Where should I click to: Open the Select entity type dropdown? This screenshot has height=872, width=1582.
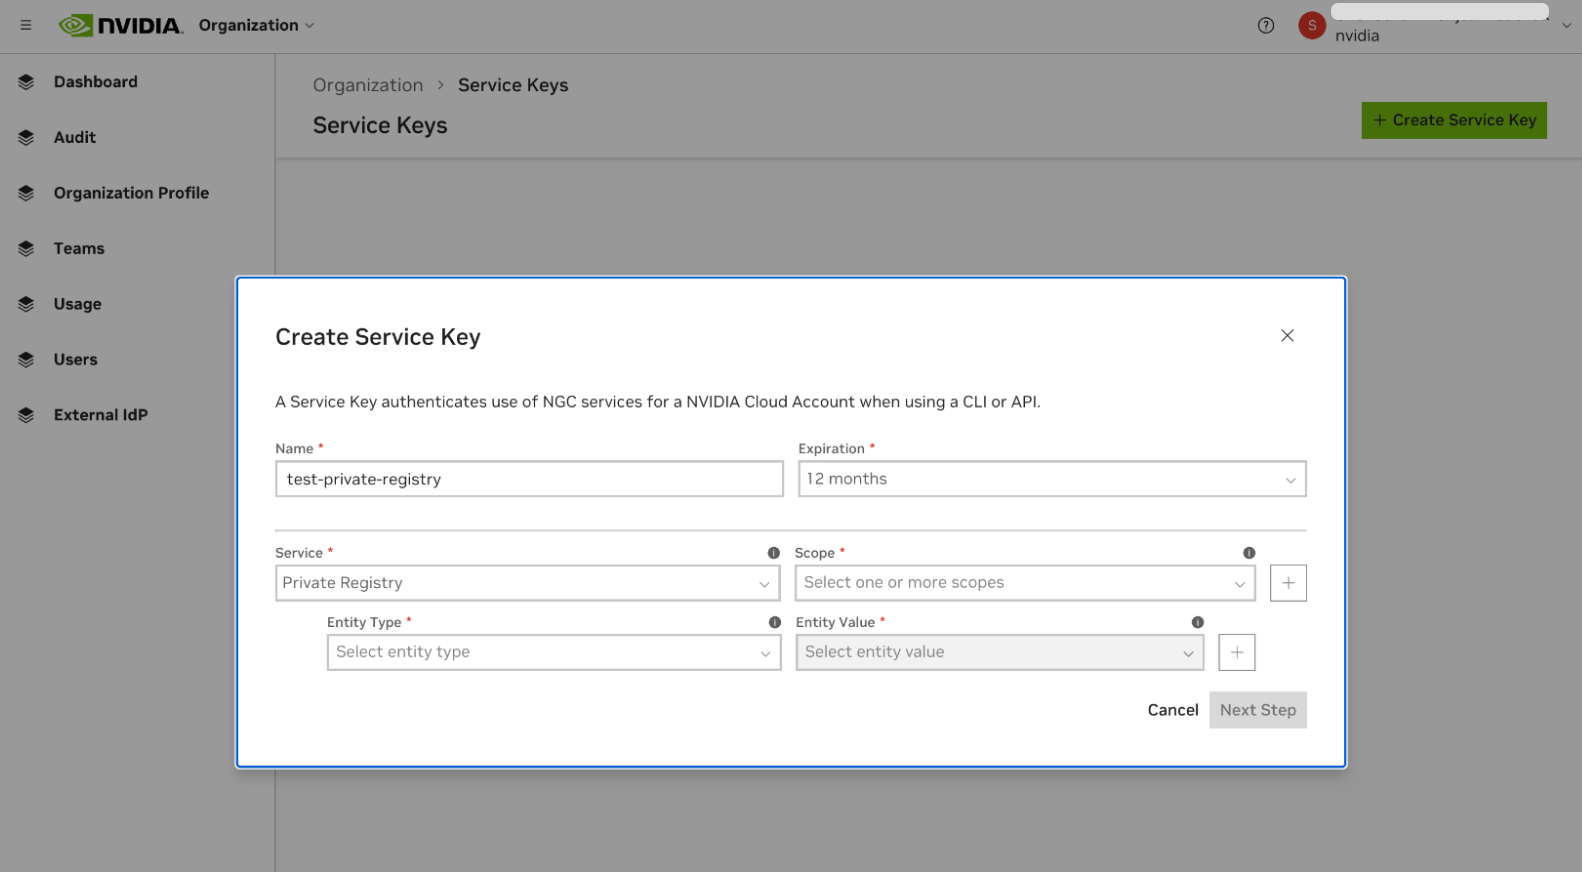coord(554,652)
